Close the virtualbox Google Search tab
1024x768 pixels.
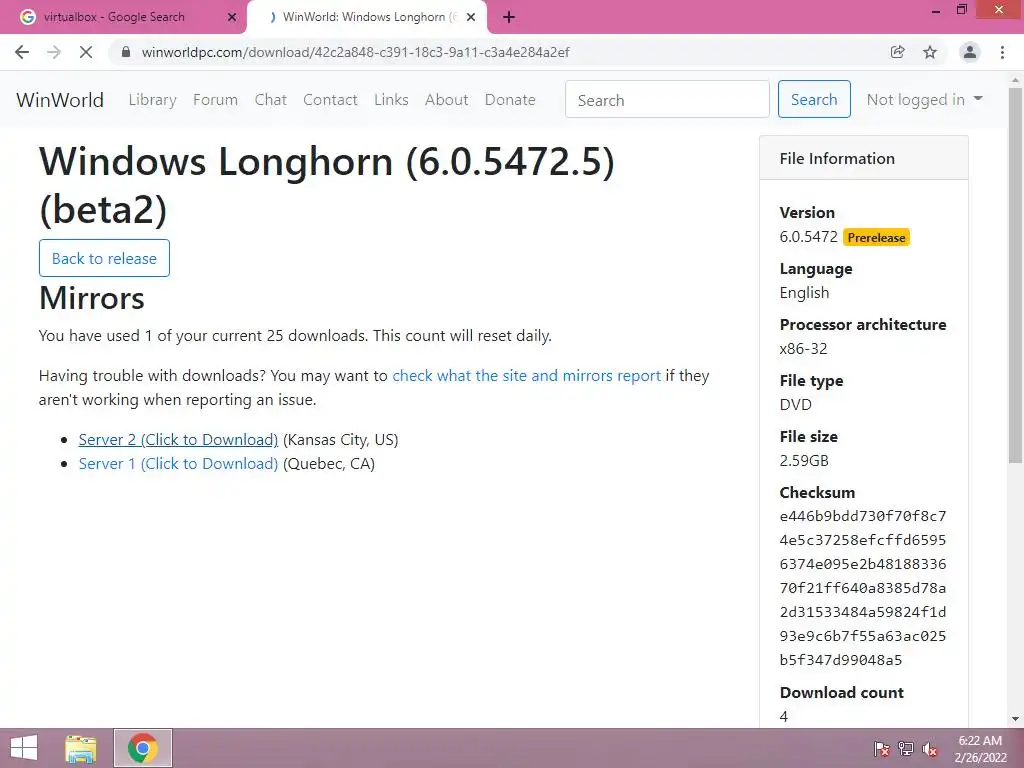point(232,18)
